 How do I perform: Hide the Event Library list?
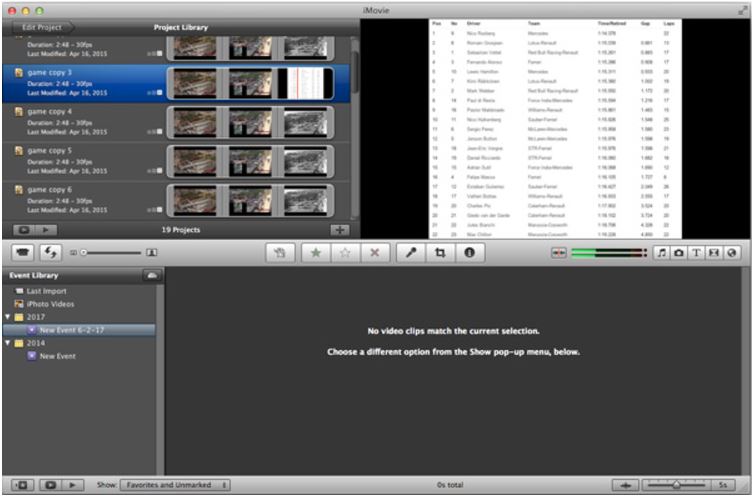tap(22, 485)
